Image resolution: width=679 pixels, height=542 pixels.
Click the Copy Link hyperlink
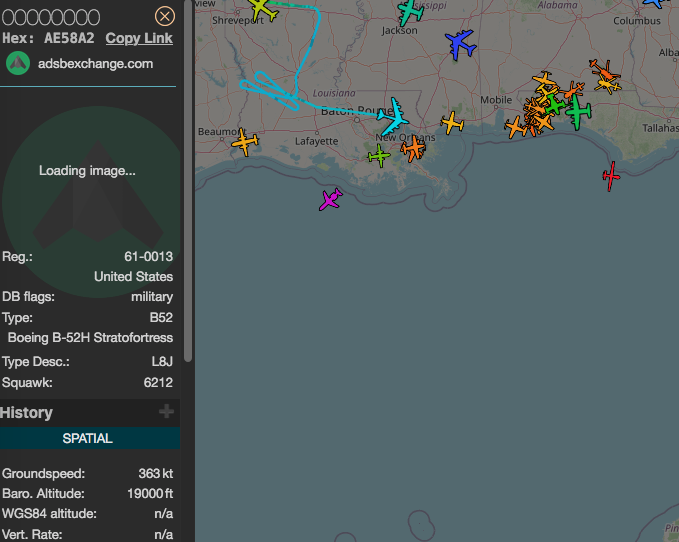pos(139,38)
